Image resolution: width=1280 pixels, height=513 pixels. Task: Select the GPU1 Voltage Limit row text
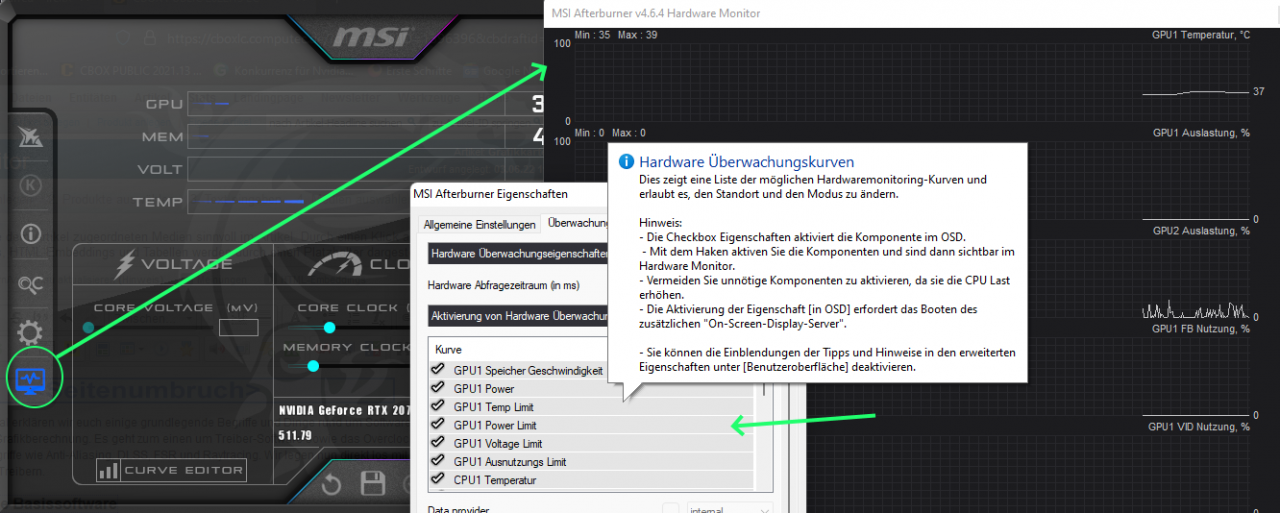click(498, 443)
